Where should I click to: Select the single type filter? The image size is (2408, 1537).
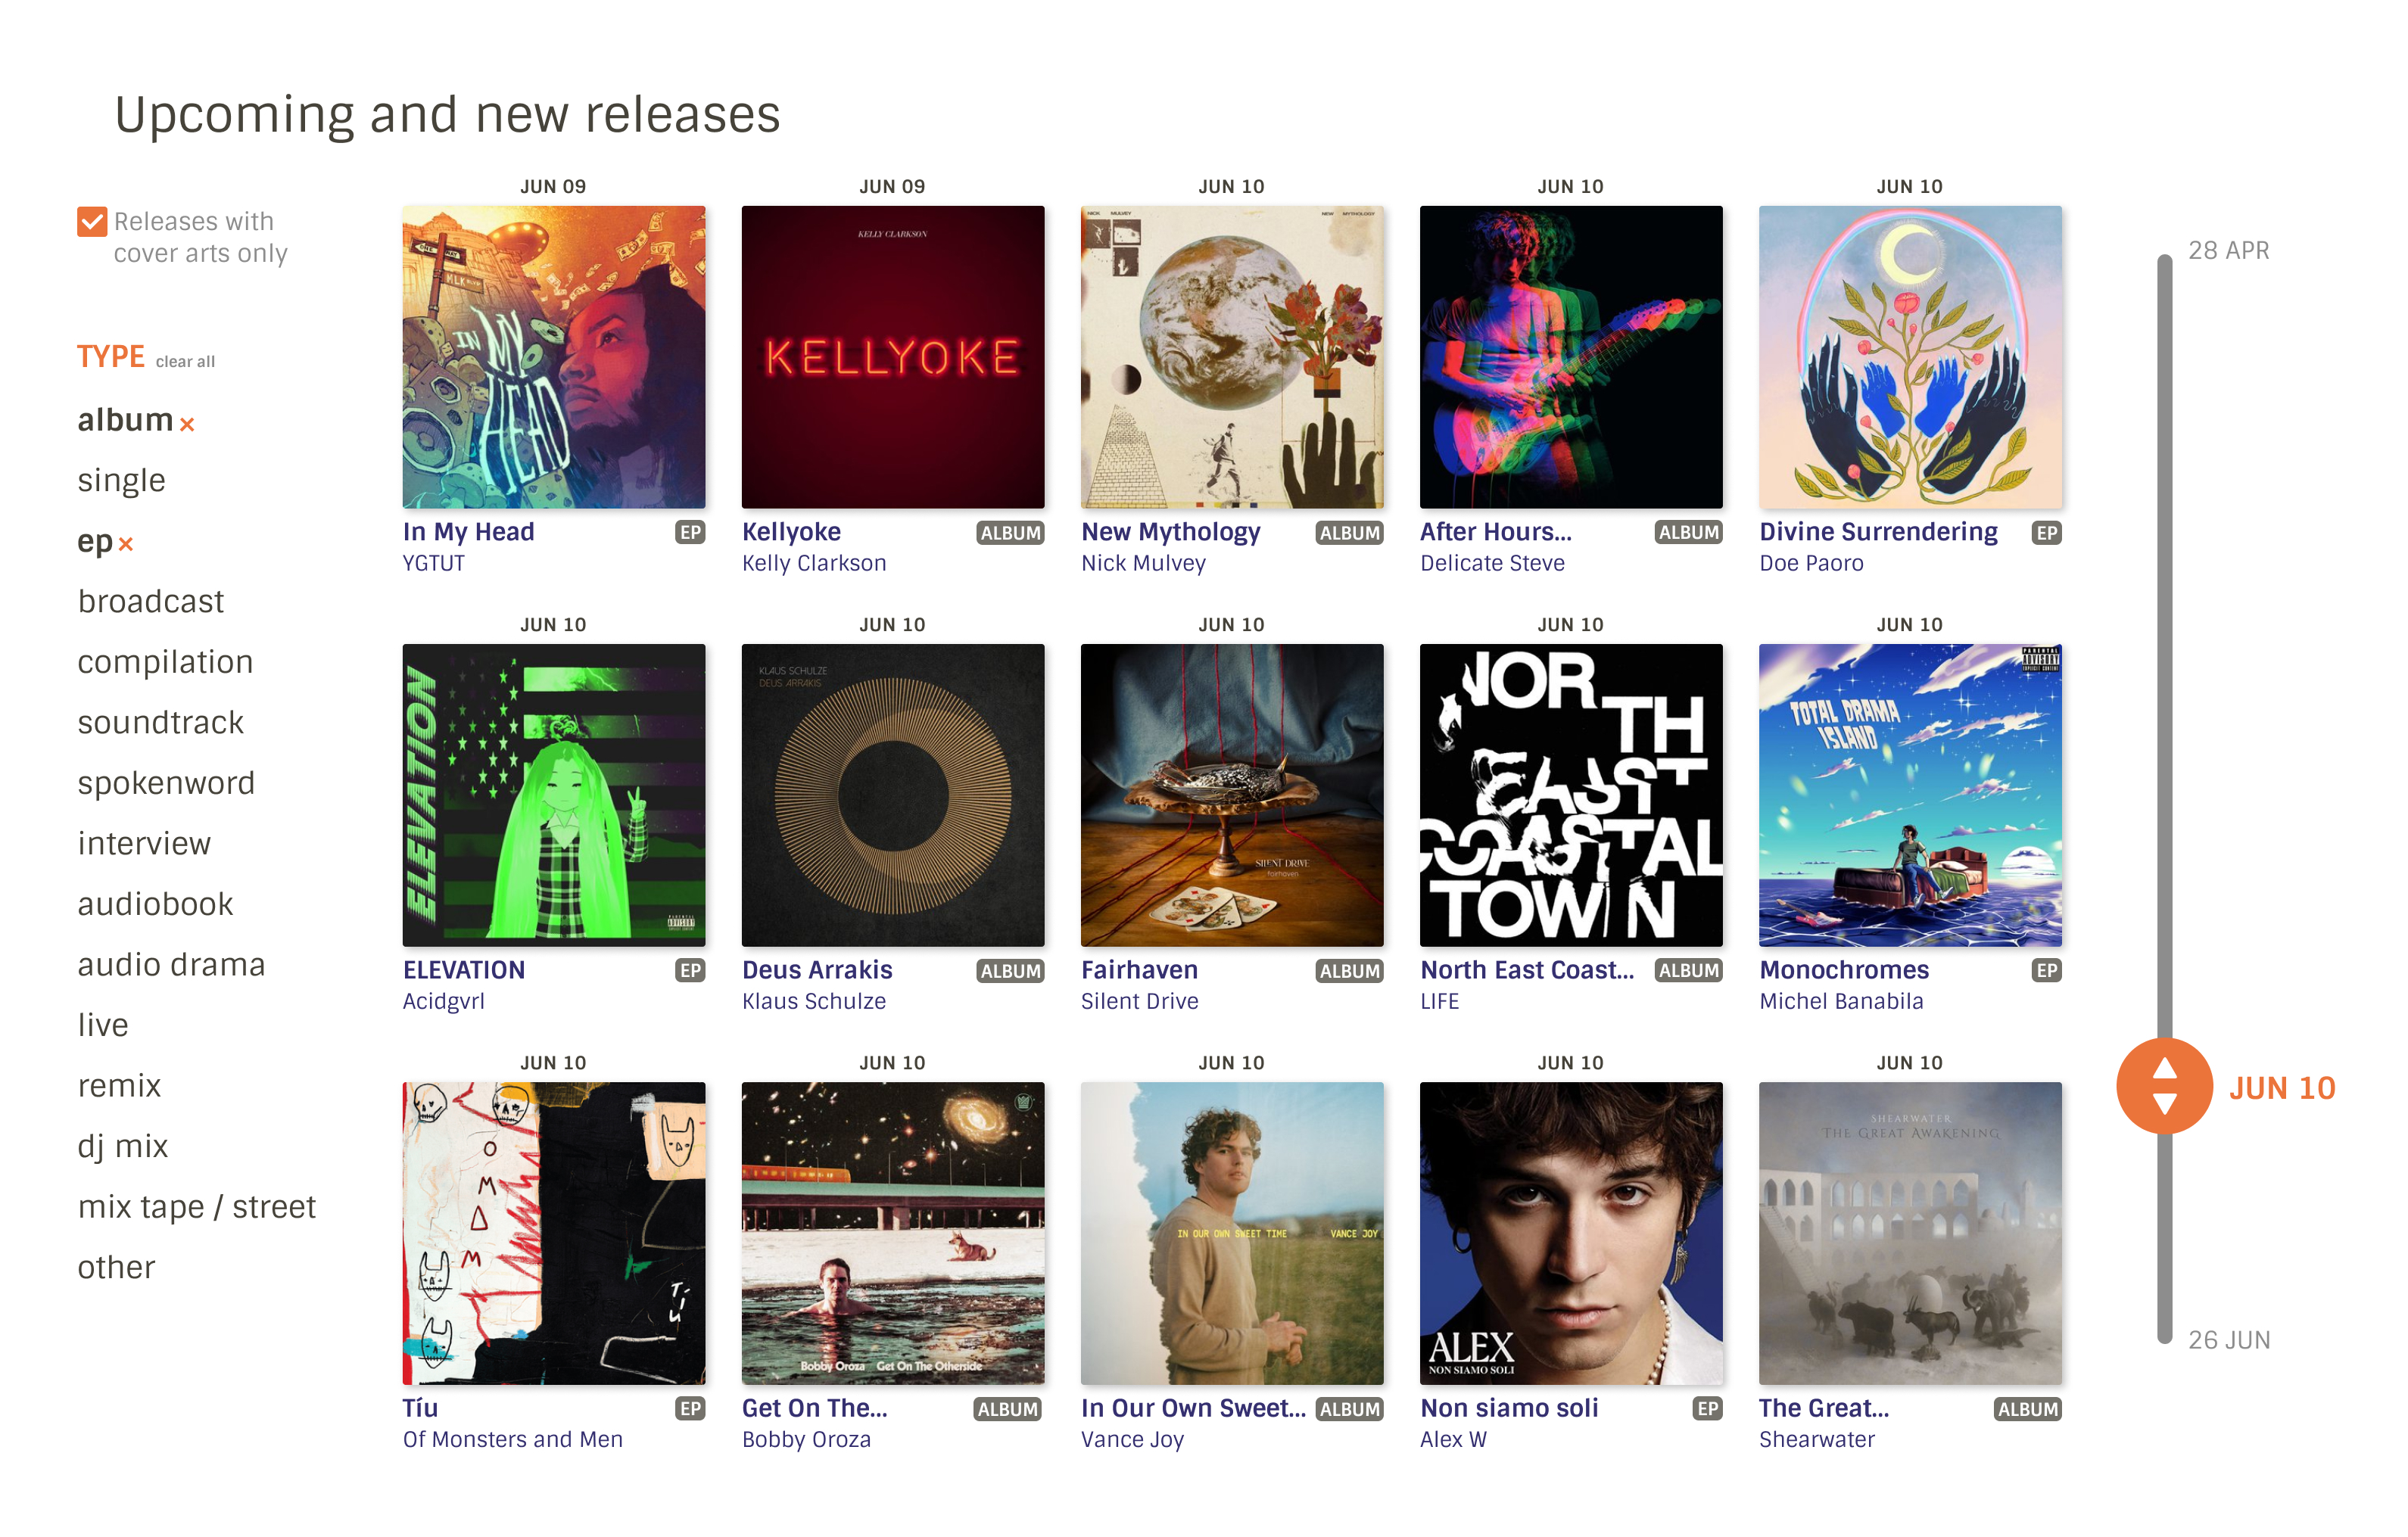point(121,481)
